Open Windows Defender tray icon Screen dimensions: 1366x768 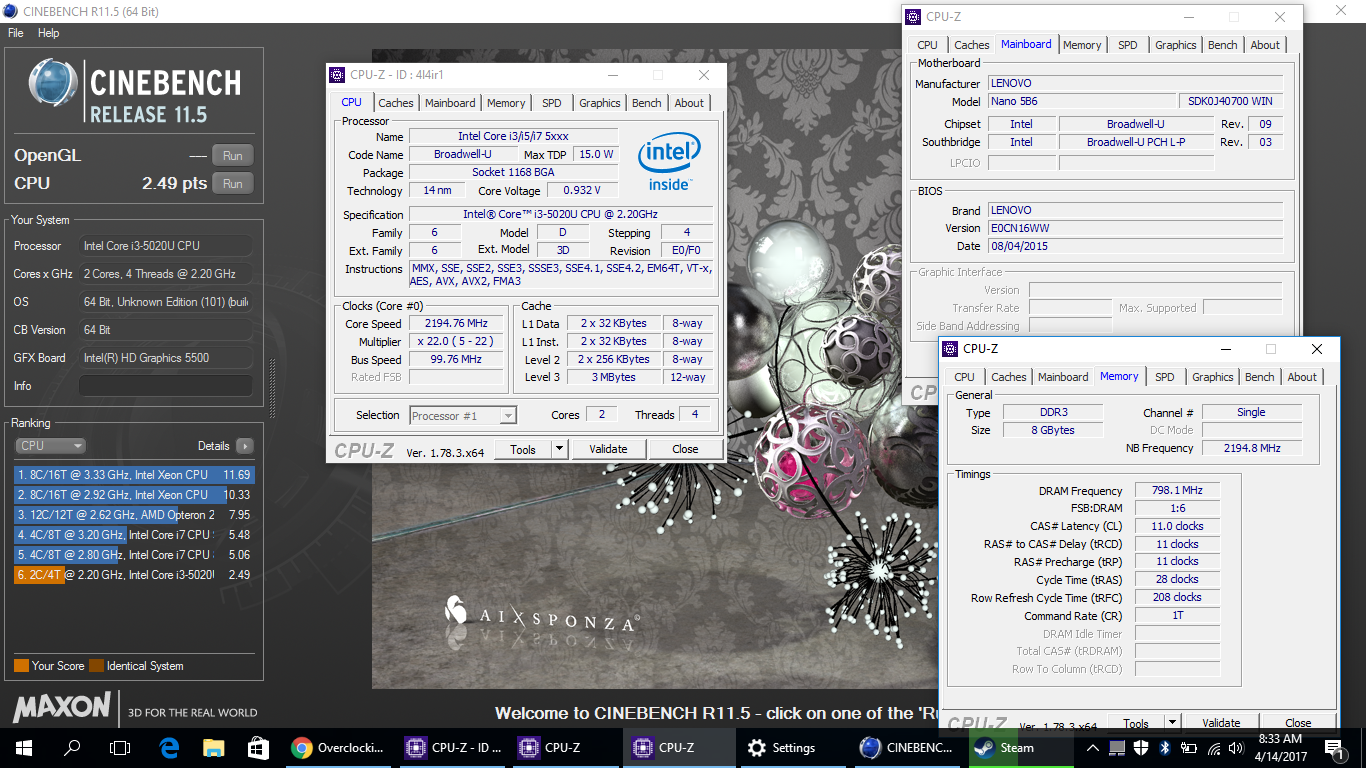(x=1142, y=748)
